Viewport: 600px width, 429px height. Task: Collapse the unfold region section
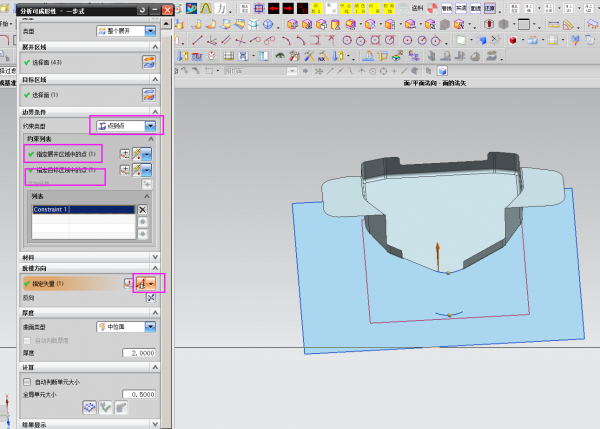[x=155, y=47]
